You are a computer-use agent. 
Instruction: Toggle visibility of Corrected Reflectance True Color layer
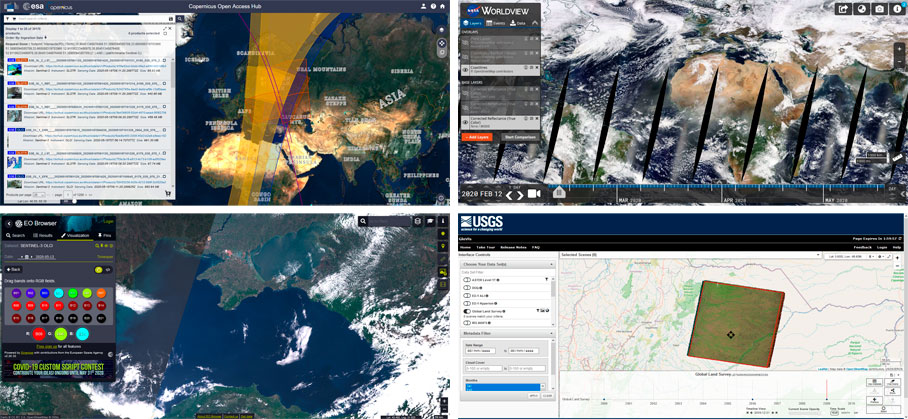(x=465, y=122)
